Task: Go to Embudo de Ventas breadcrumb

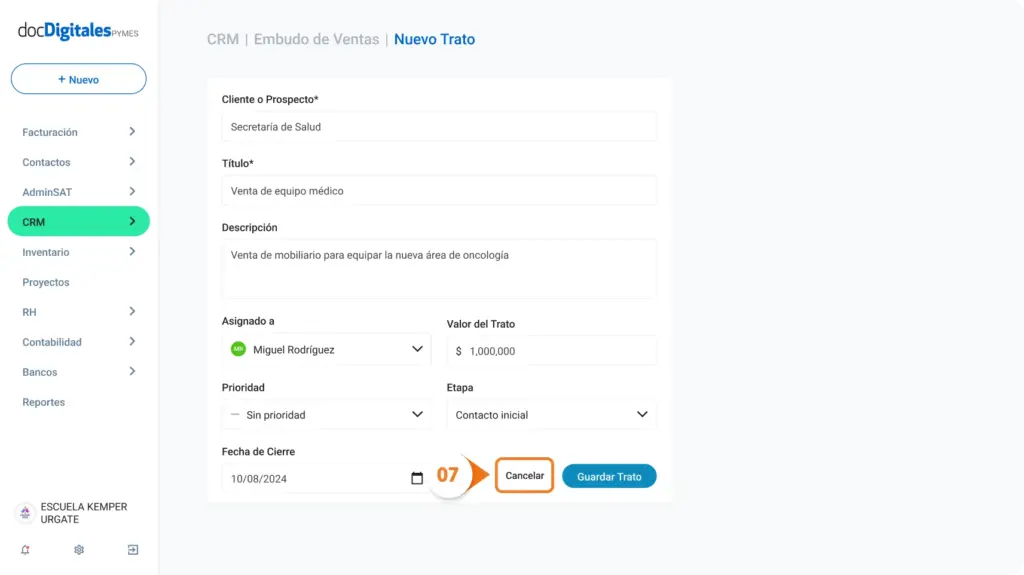Action: (x=316, y=39)
